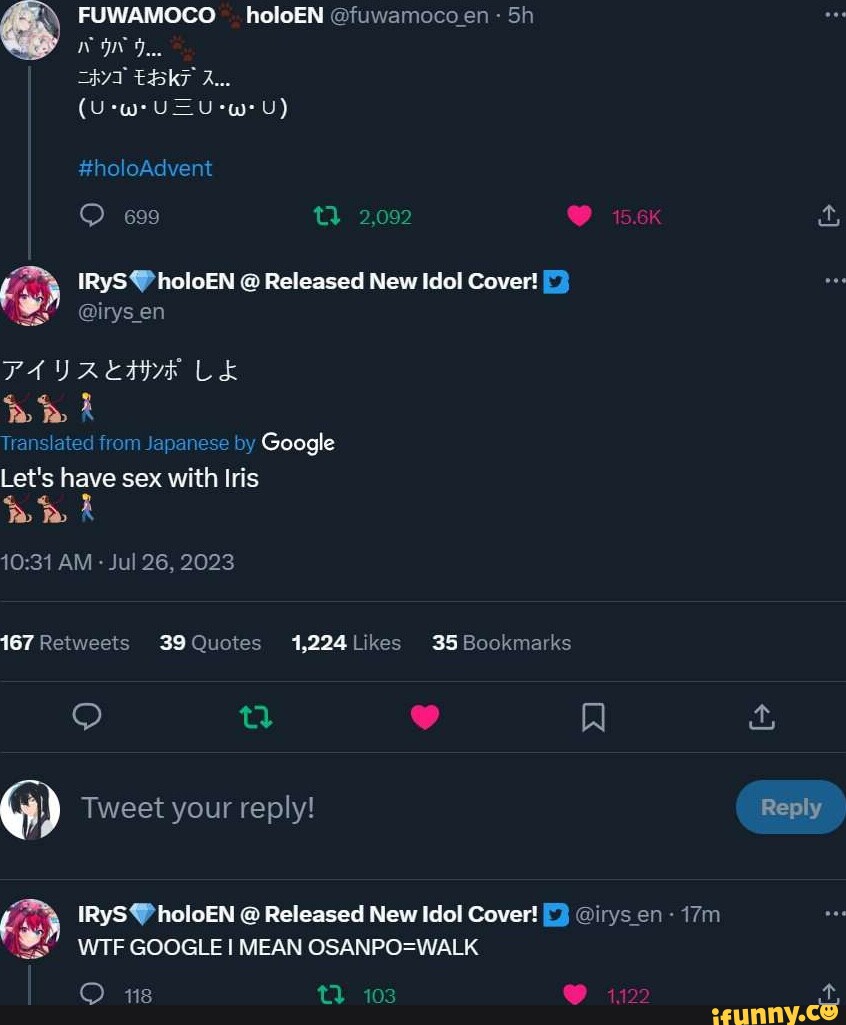Bookmark the main IRyS tweet
The width and height of the screenshot is (846, 1025).
593,716
